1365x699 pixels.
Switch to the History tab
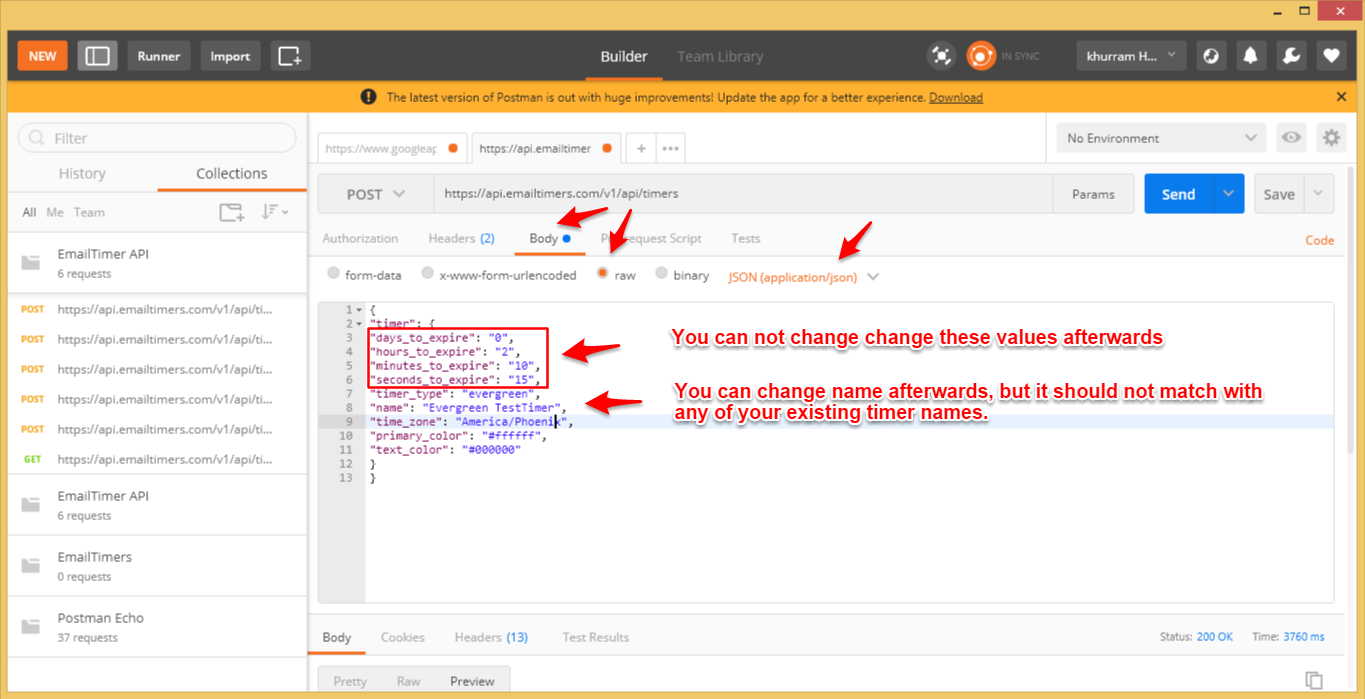(82, 173)
